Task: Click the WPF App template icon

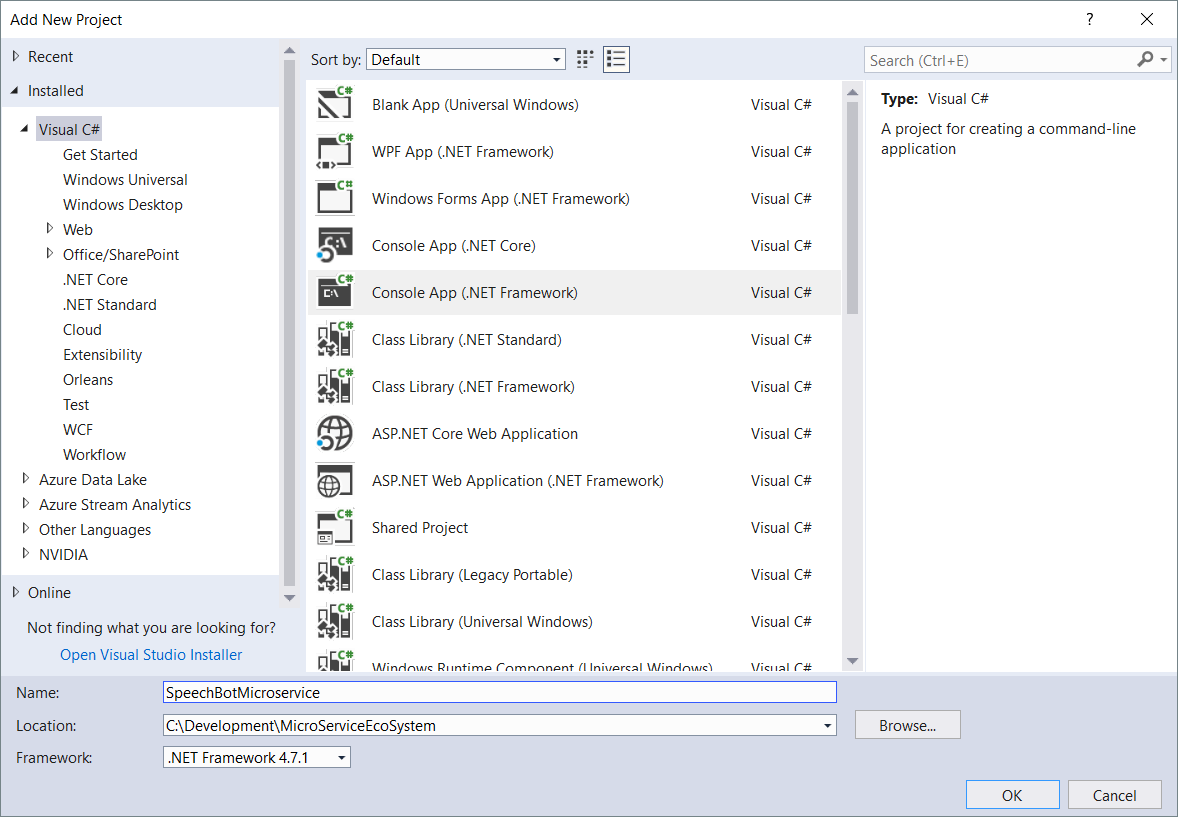Action: point(334,151)
